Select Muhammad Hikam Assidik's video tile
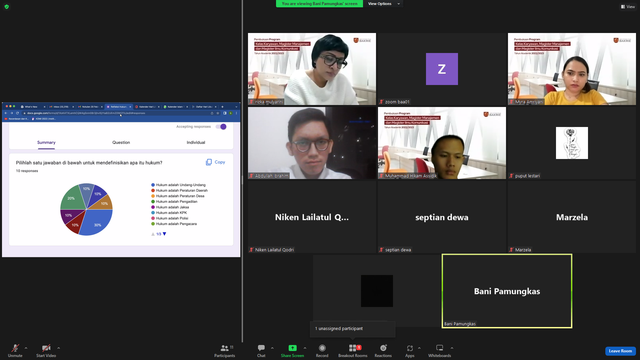The image size is (640, 360). [442, 143]
